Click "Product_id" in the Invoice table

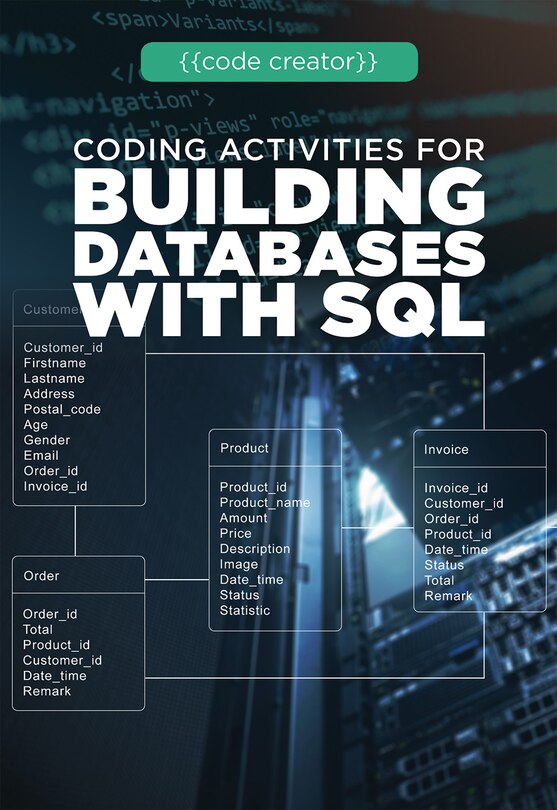pos(458,535)
